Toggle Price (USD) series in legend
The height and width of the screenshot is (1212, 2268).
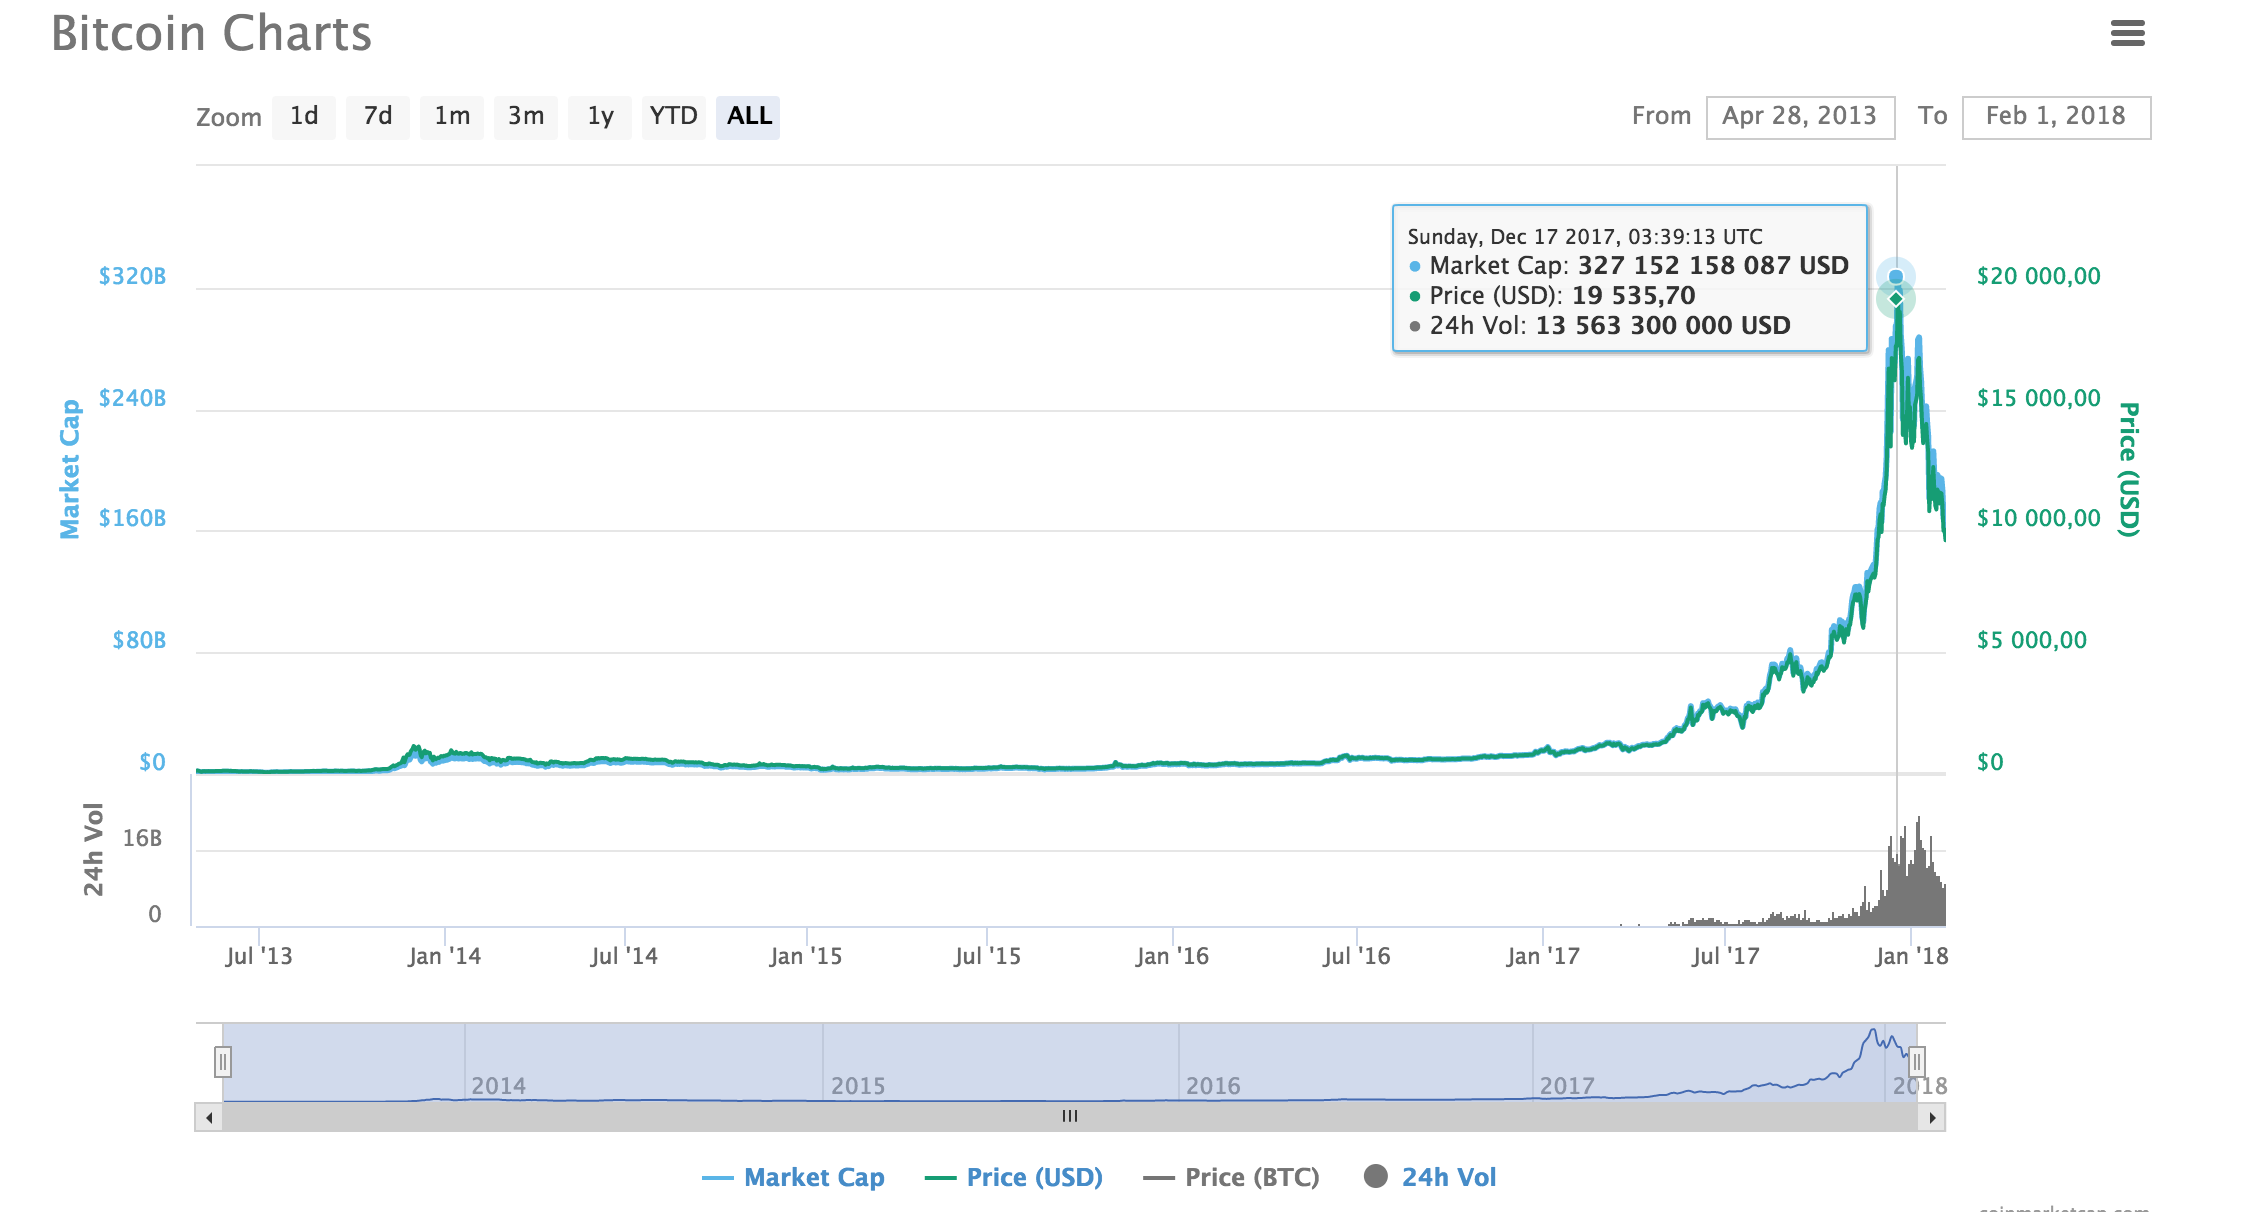[1014, 1178]
